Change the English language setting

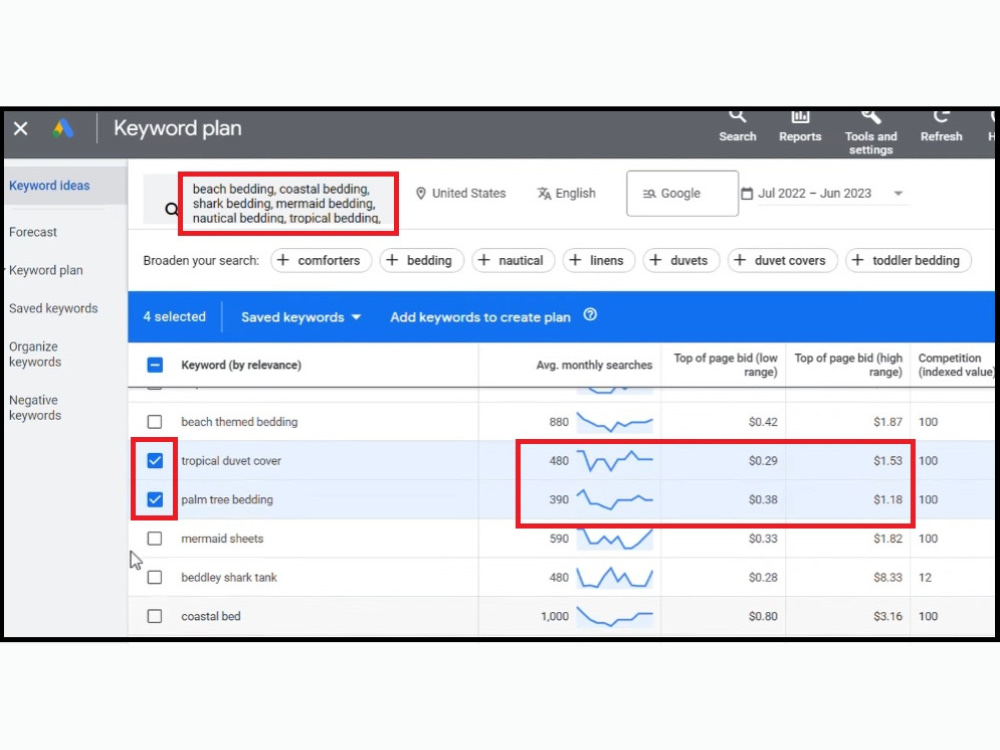pyautogui.click(x=566, y=193)
